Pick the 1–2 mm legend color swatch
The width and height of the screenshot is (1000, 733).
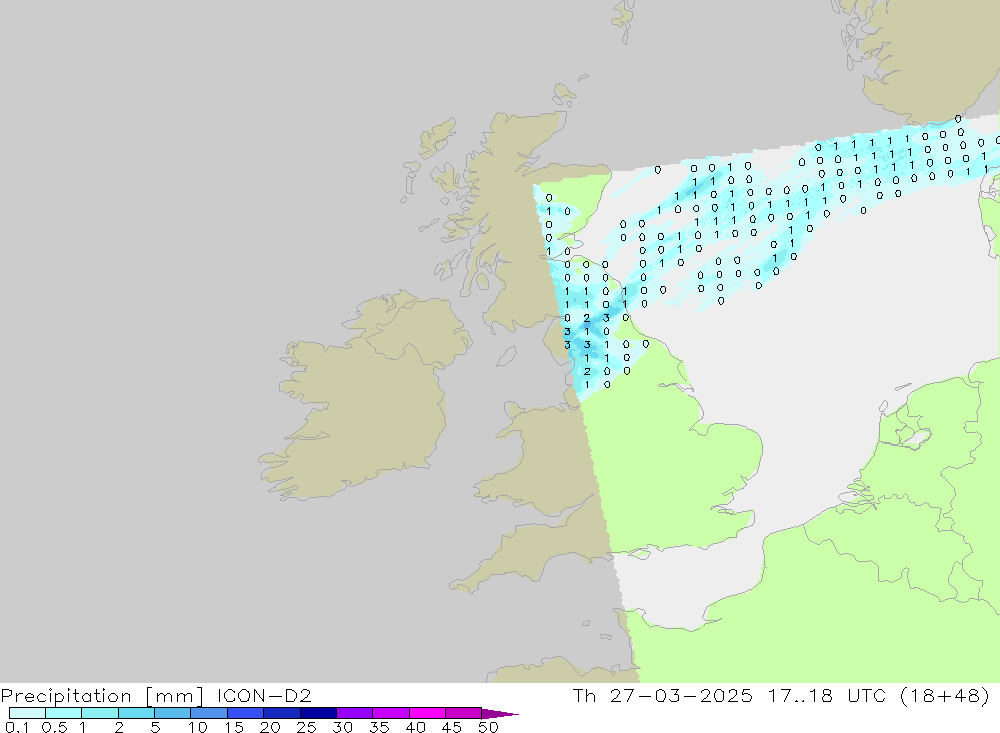coord(100,713)
